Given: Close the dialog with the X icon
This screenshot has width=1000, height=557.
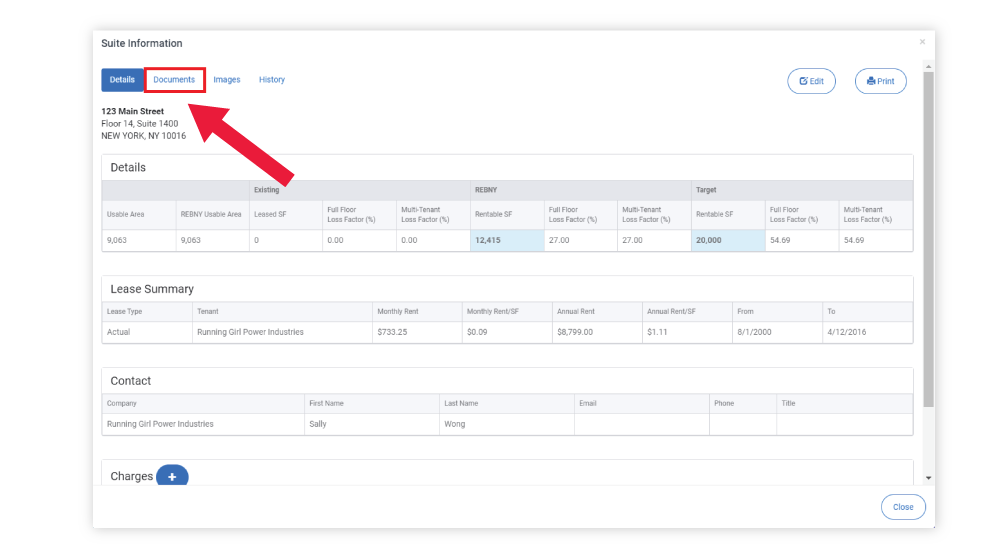Looking at the screenshot, I should tap(922, 41).
